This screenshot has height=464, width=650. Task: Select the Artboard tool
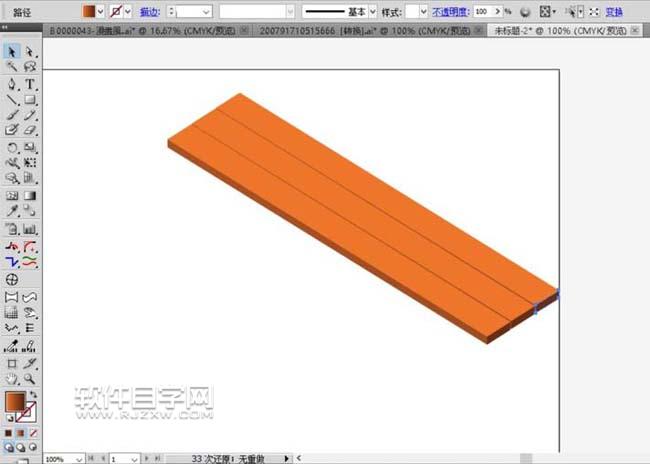point(12,363)
